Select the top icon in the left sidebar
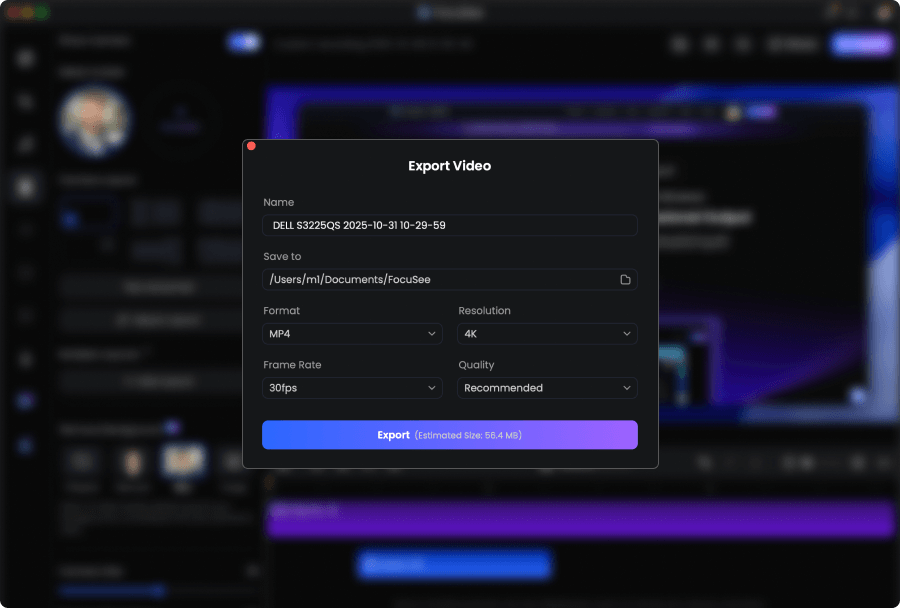This screenshot has height=608, width=900. 27,58
